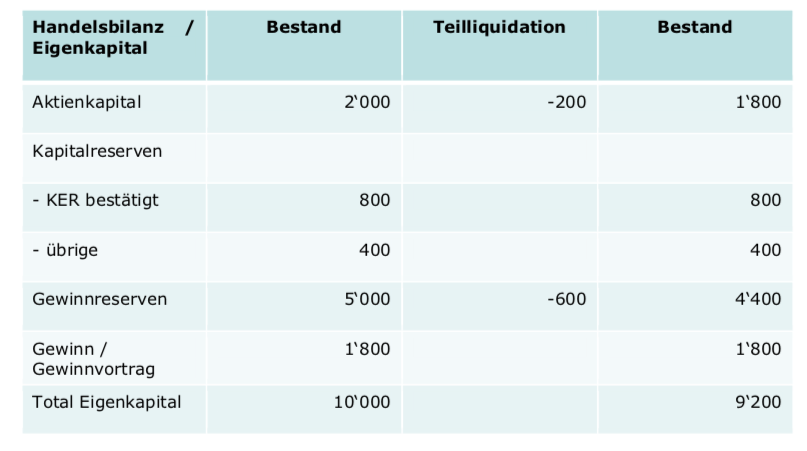
Task: Select the 10'000 total value
Action: [x=362, y=402]
